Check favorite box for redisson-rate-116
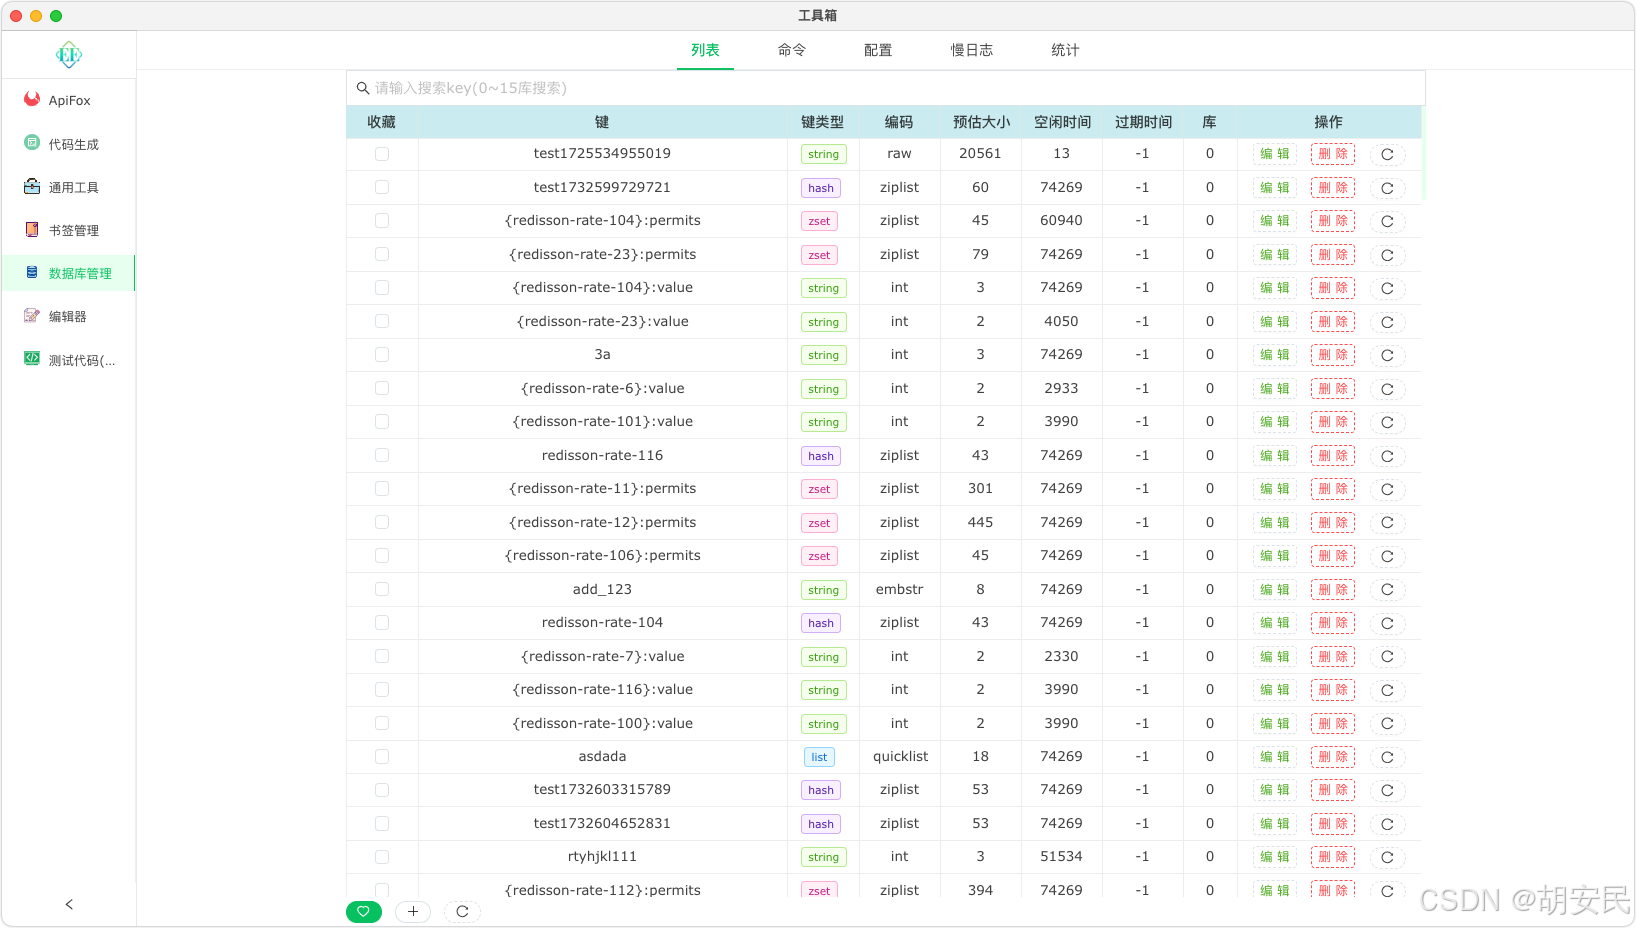 (382, 455)
